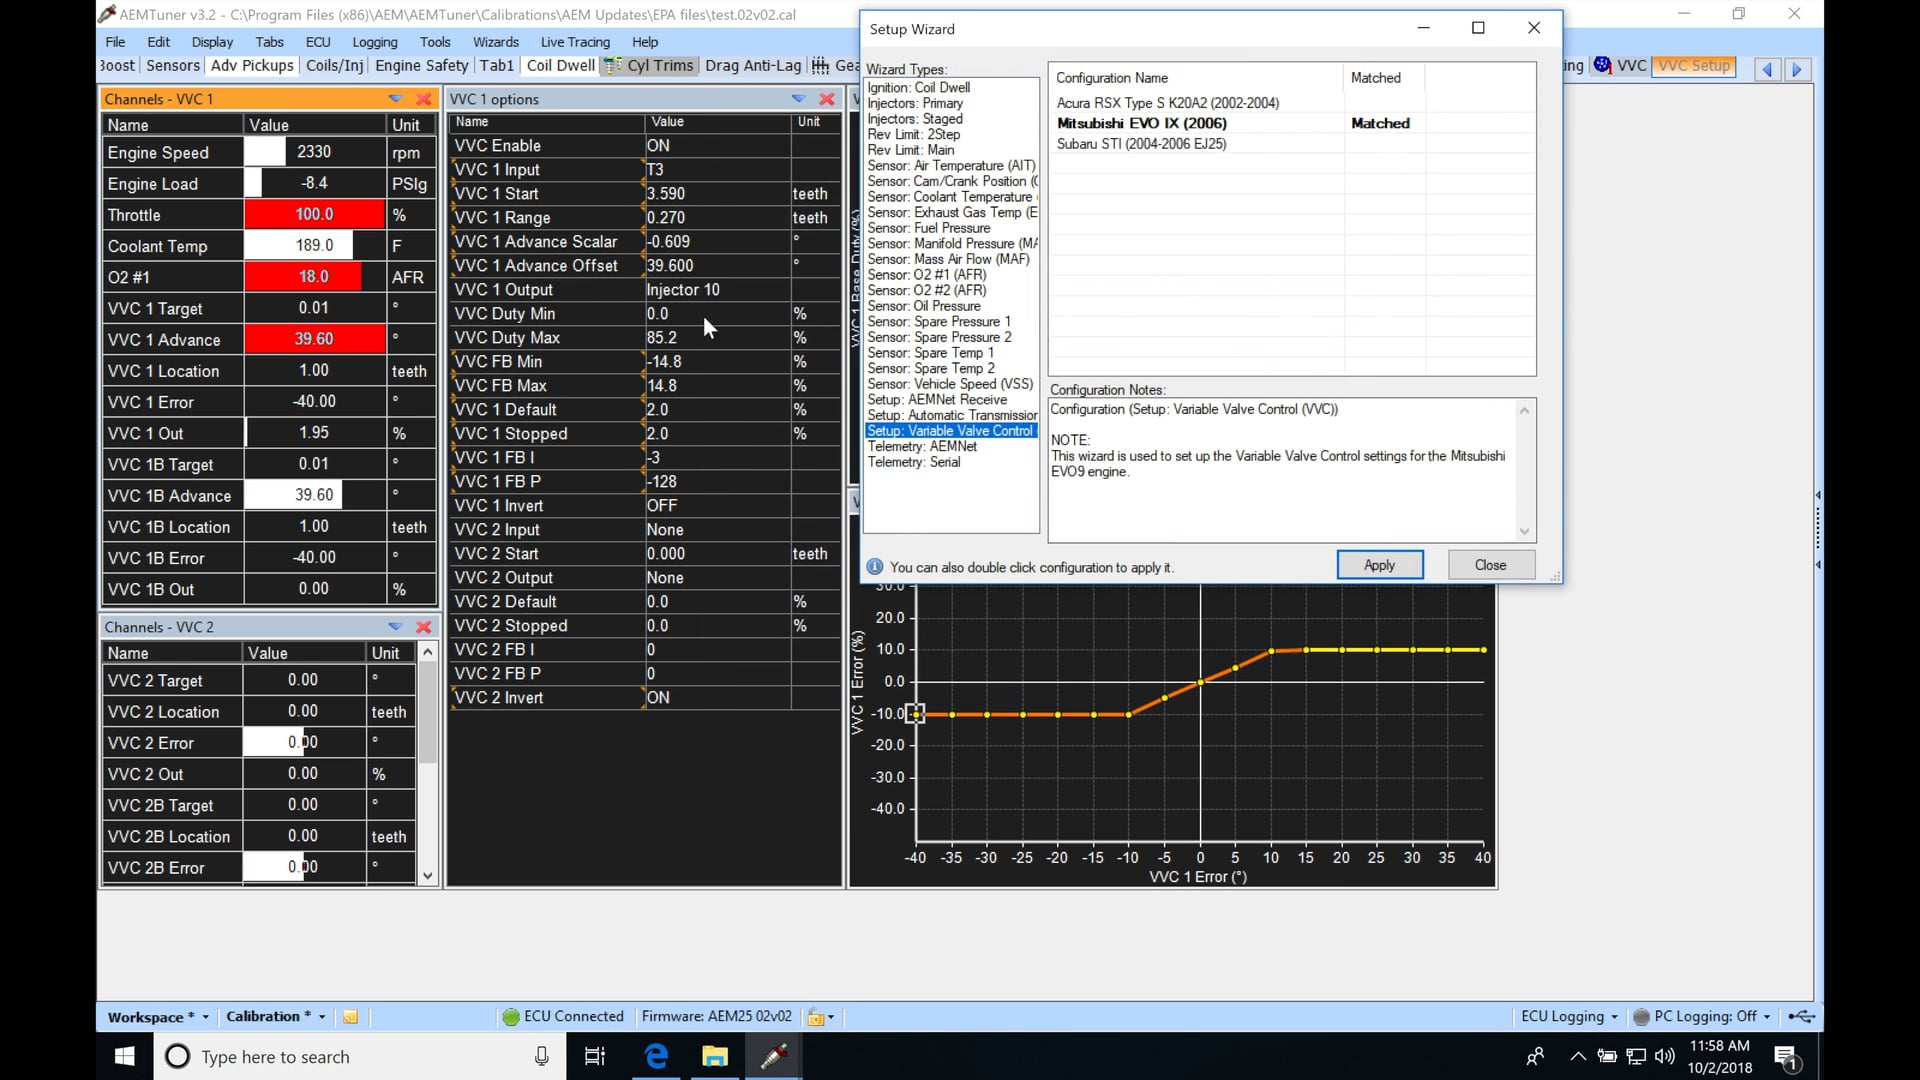Click the USB connection icon in status bar
The width and height of the screenshot is (1920, 1080).
[x=1801, y=1017]
